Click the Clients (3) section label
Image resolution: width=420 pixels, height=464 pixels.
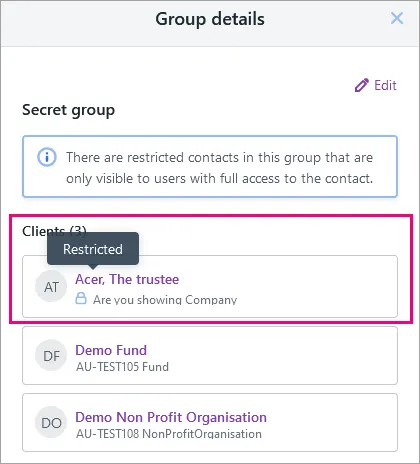click(x=54, y=231)
